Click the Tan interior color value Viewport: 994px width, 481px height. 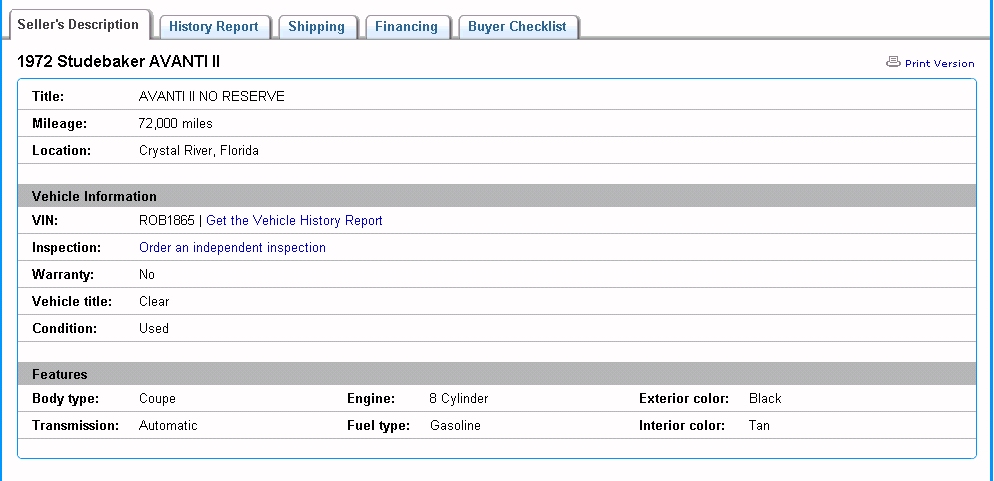pos(759,425)
